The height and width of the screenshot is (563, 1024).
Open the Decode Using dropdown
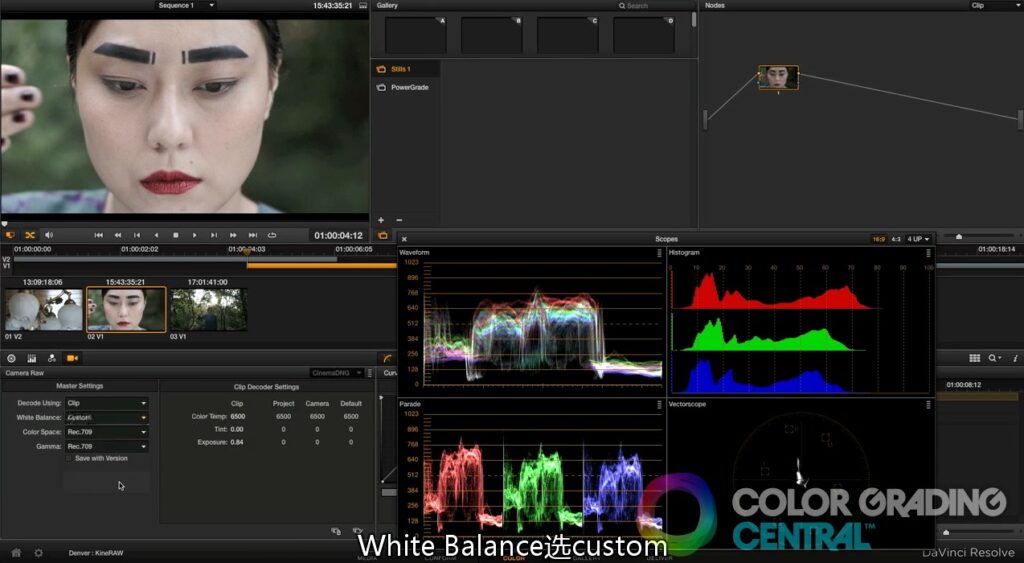pos(107,404)
